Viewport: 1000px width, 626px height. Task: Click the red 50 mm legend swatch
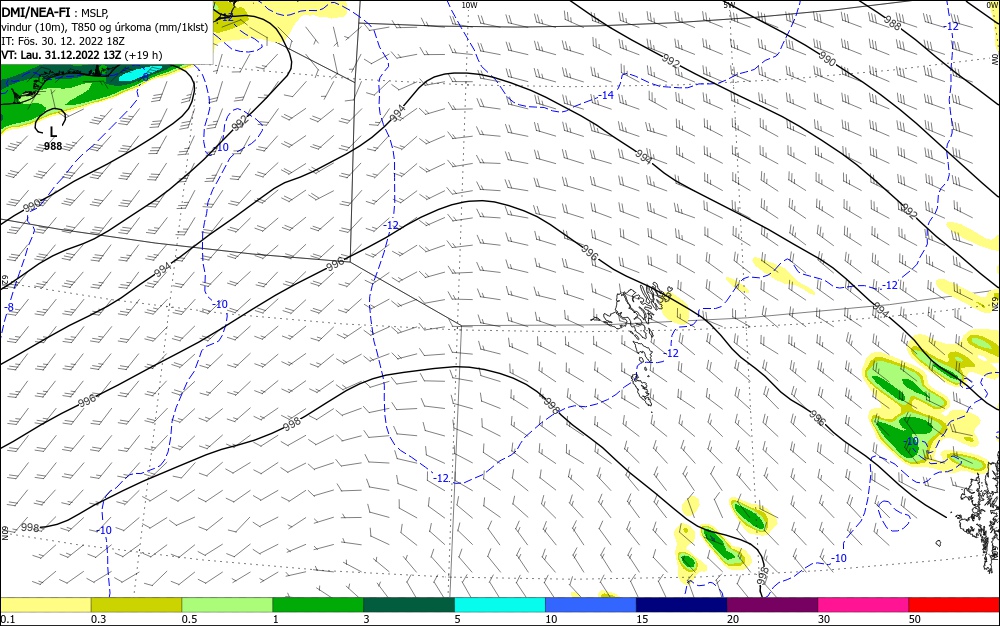coord(954,605)
